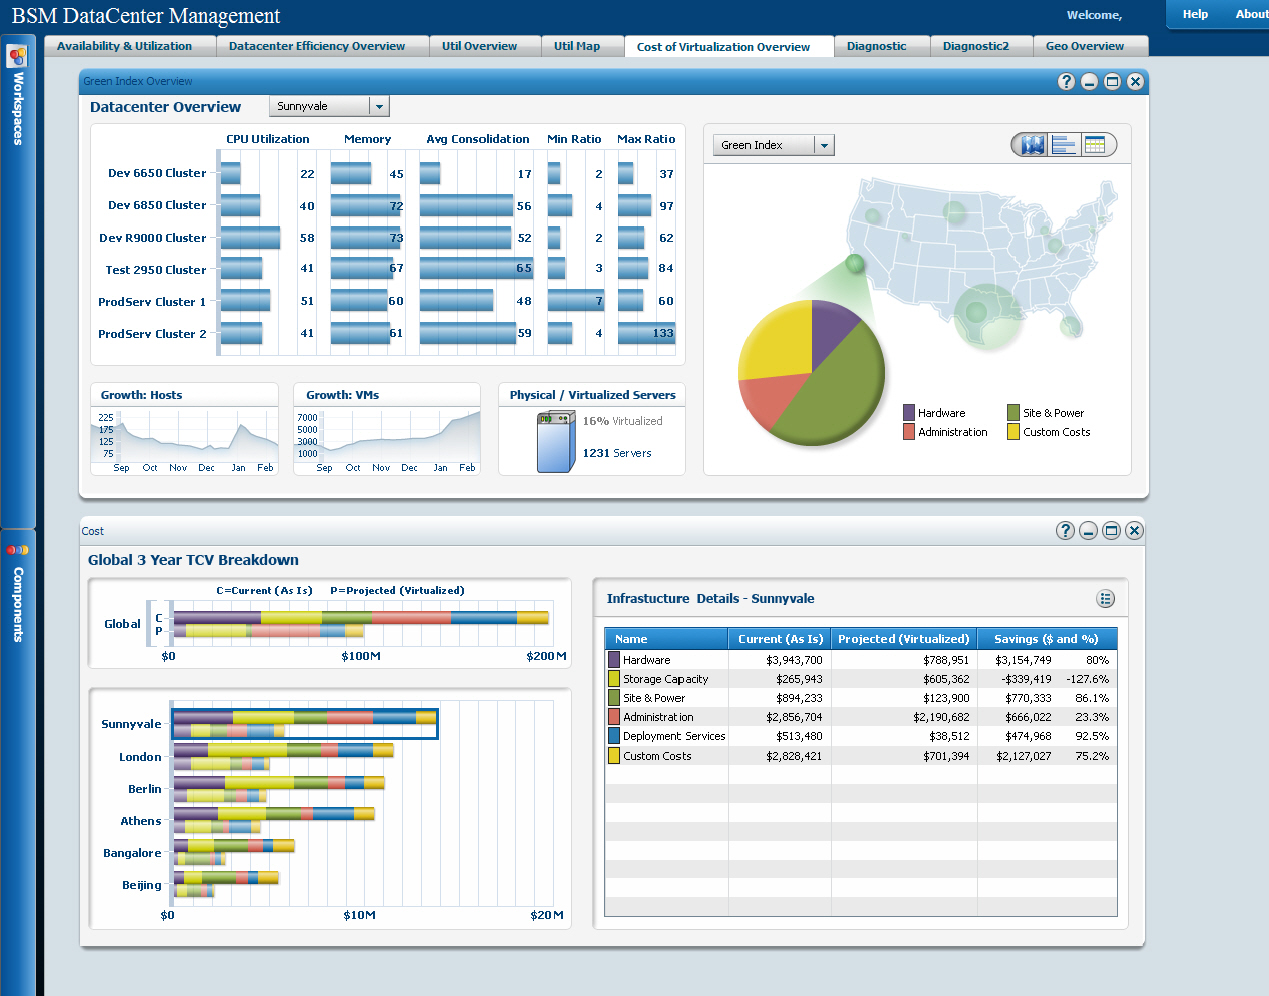Click Custom Costs projected $701,394
The width and height of the screenshot is (1269, 996).
pyautogui.click(x=946, y=756)
